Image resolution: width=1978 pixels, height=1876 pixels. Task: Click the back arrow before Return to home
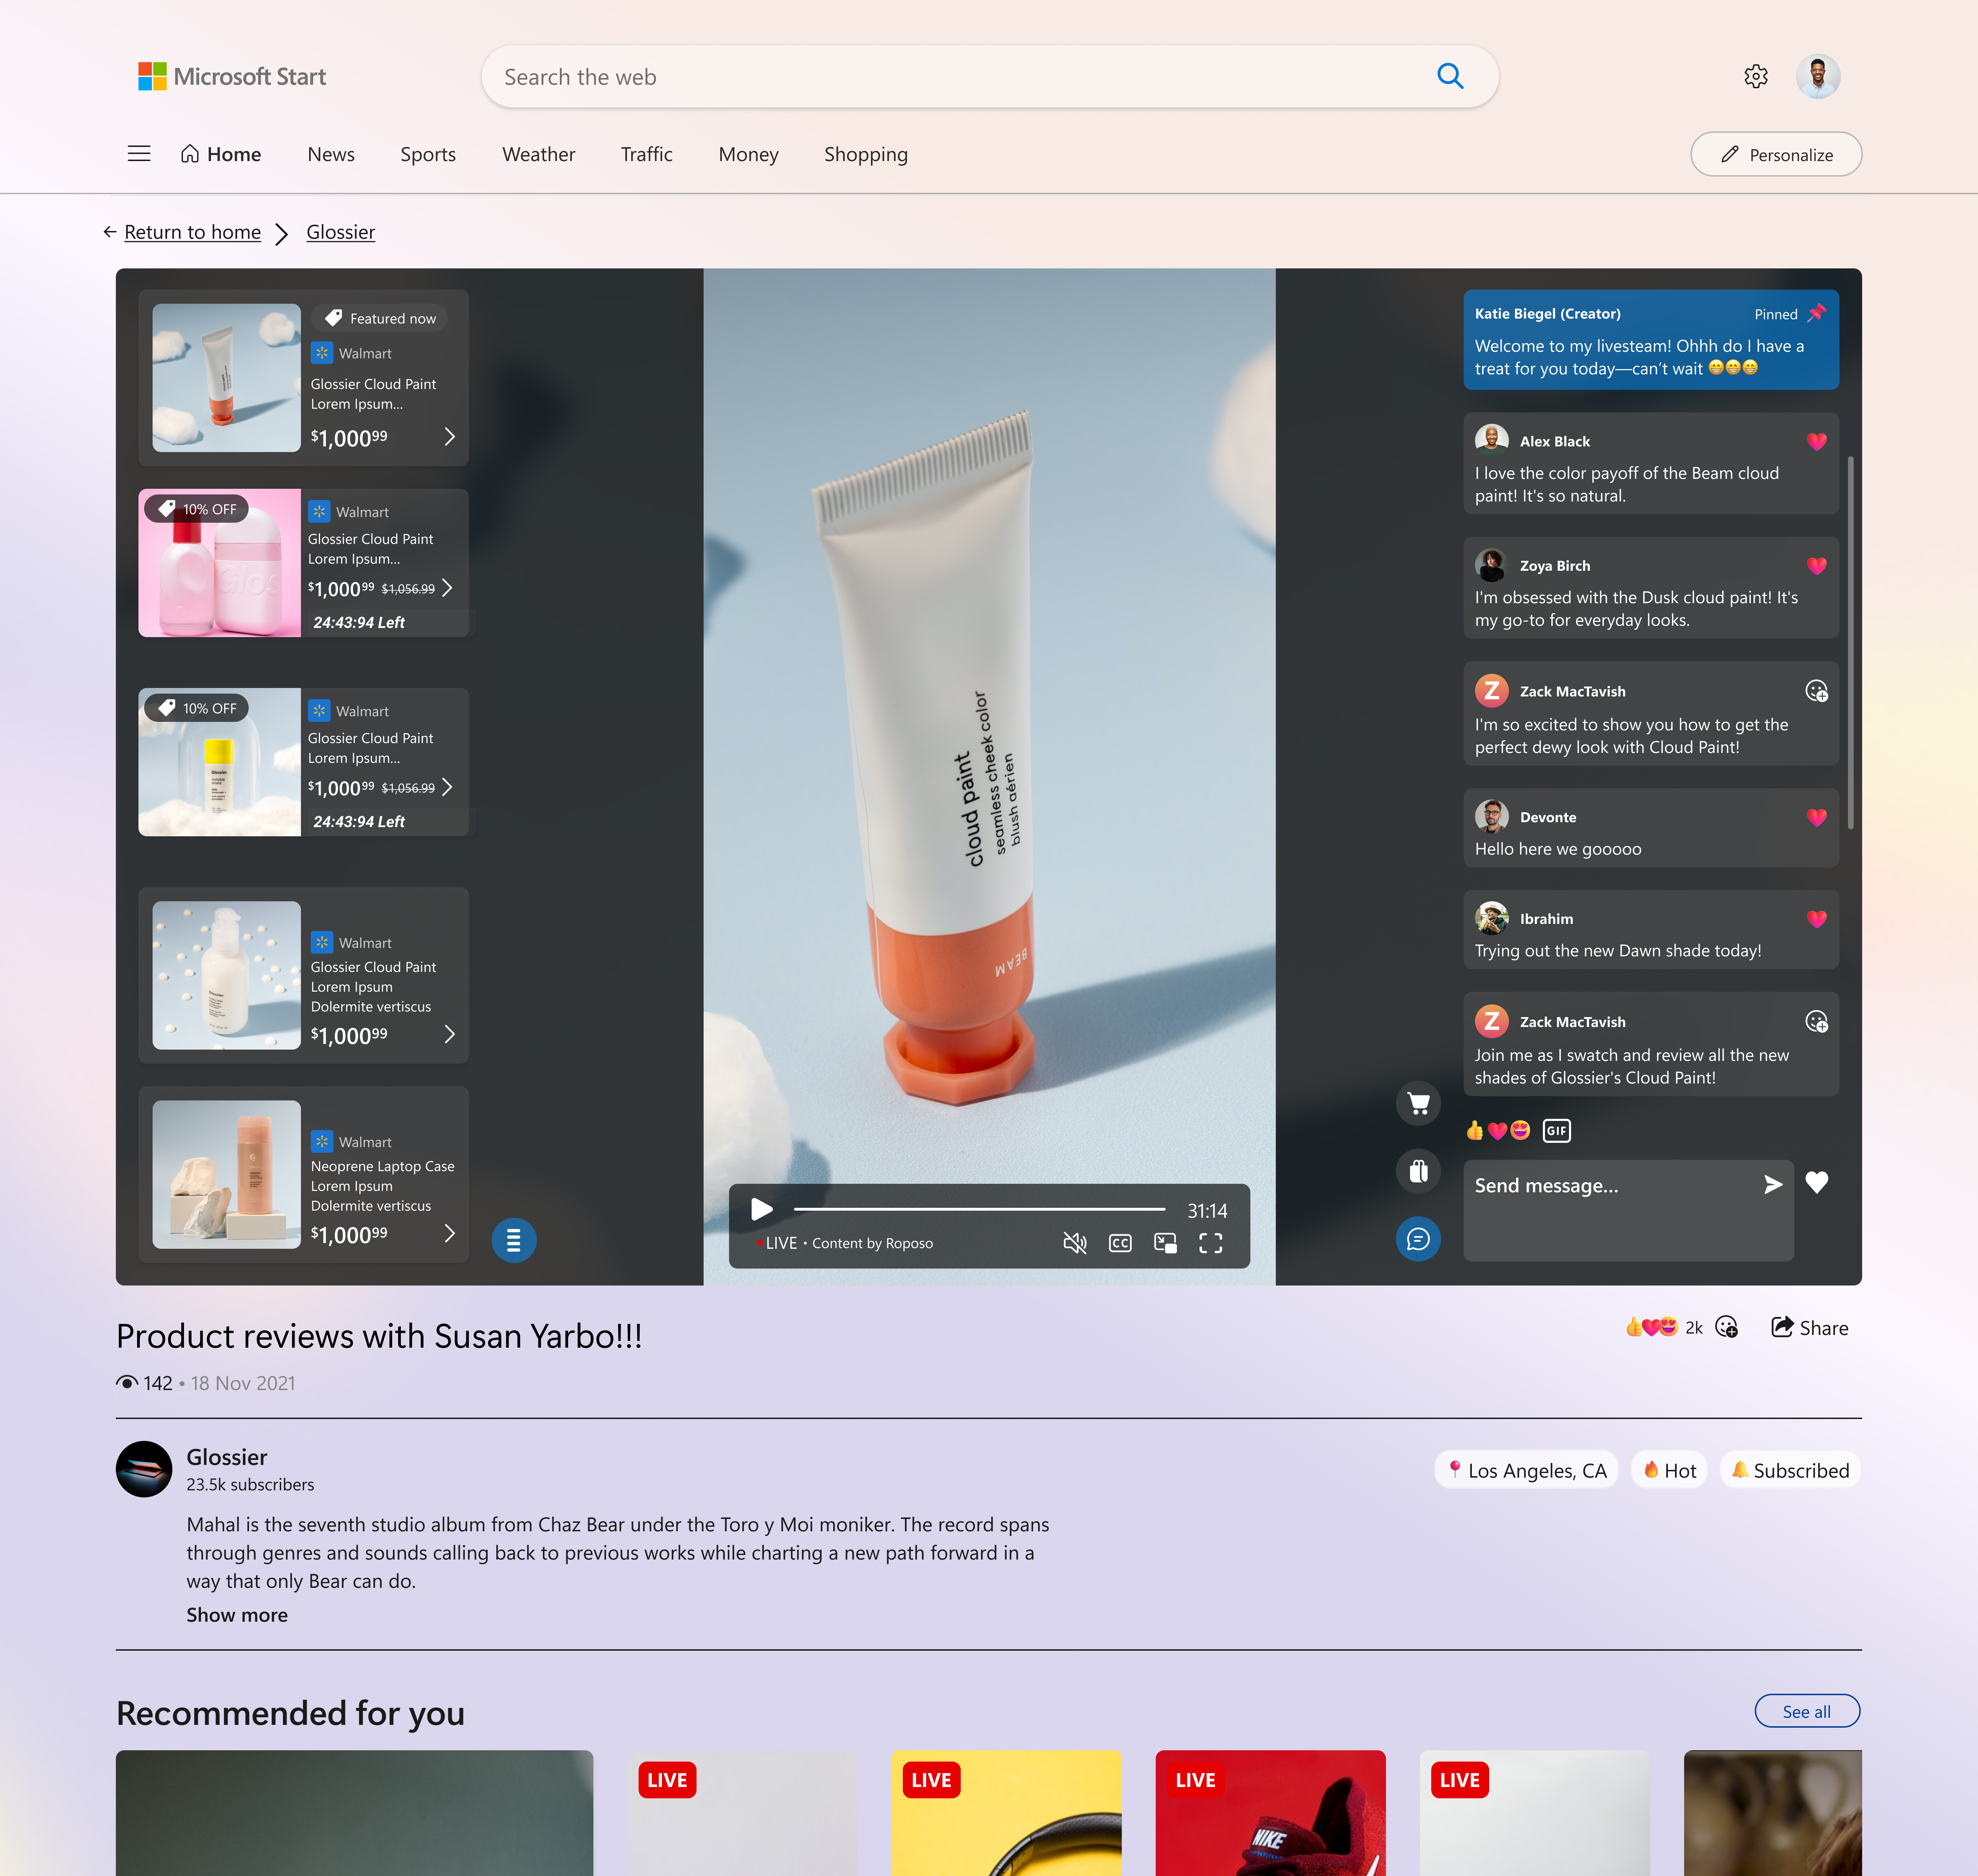point(110,232)
